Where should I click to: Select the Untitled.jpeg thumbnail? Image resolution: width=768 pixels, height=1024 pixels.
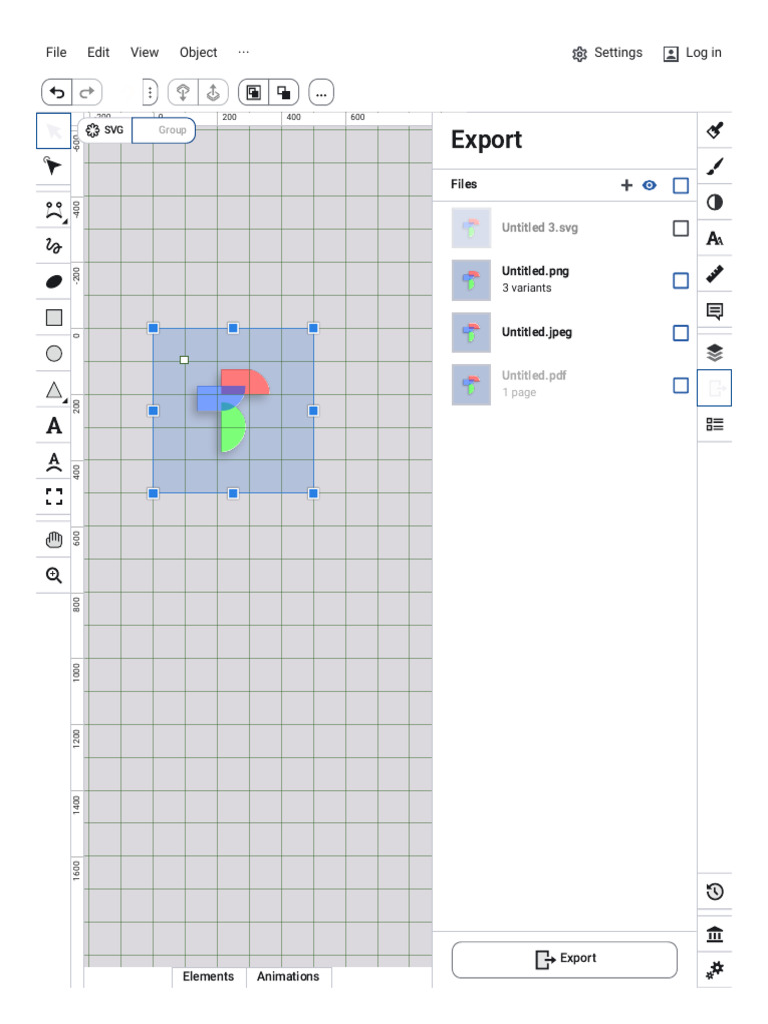coord(471,332)
